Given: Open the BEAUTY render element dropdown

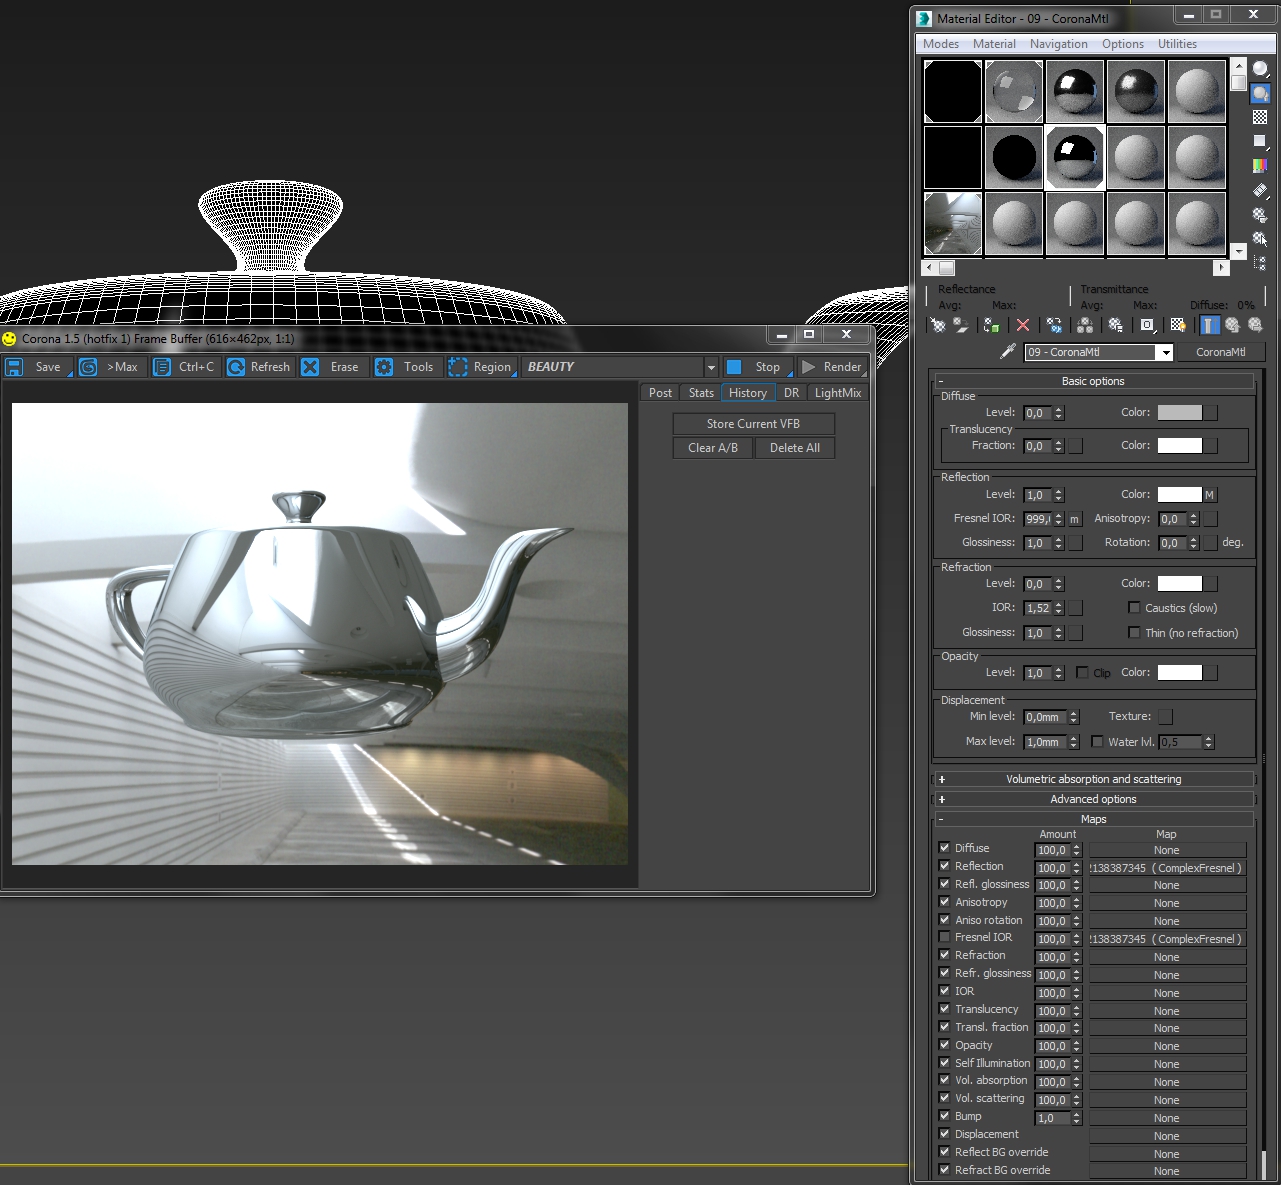Looking at the screenshot, I should pyautogui.click(x=711, y=367).
